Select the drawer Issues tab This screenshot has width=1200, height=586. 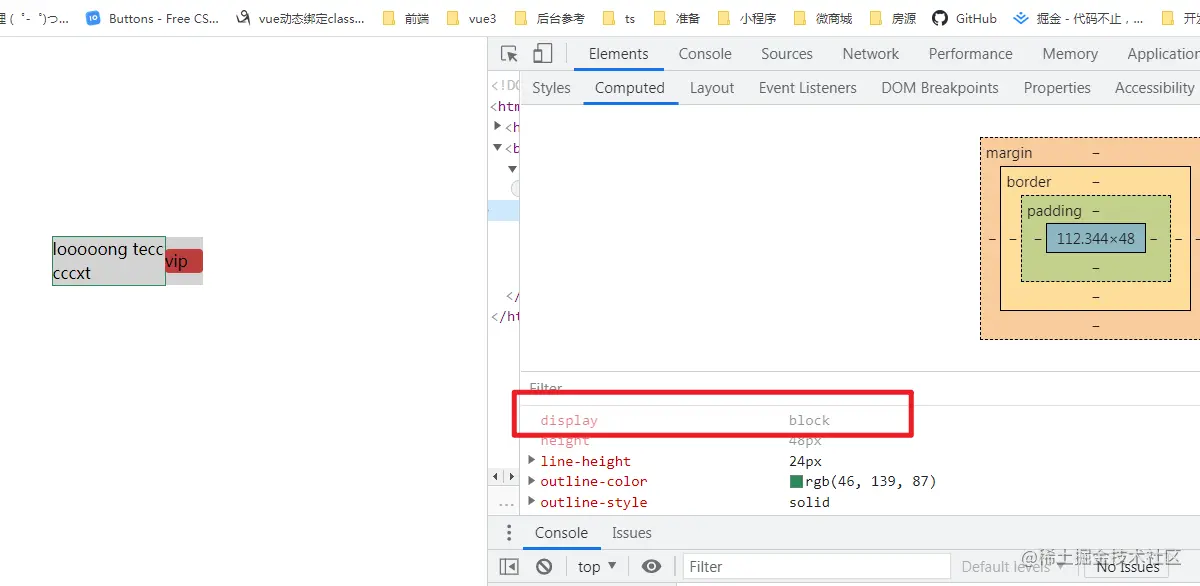click(632, 533)
